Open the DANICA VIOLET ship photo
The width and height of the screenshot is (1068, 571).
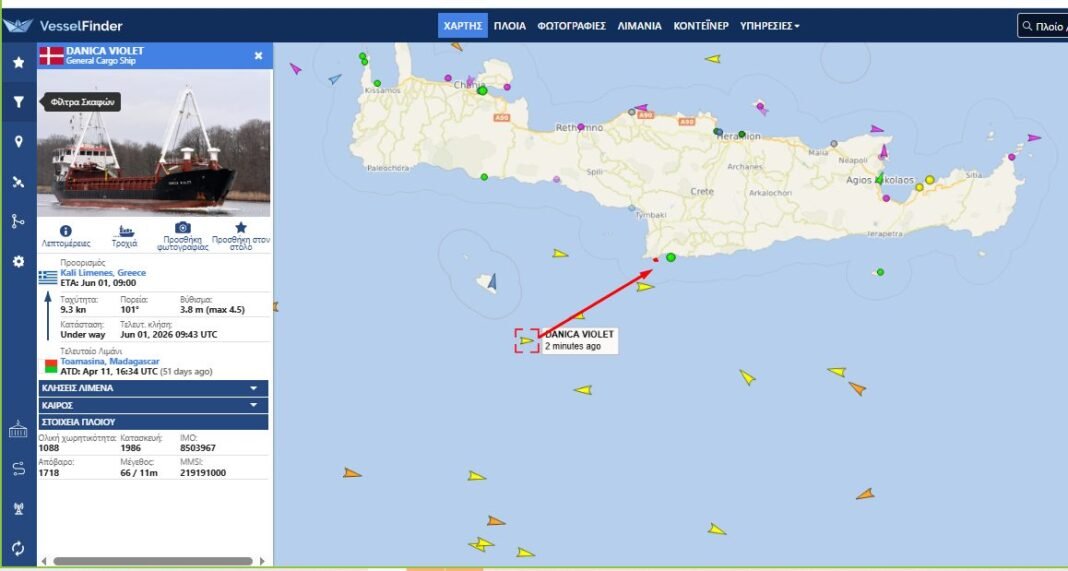pyautogui.click(x=154, y=143)
